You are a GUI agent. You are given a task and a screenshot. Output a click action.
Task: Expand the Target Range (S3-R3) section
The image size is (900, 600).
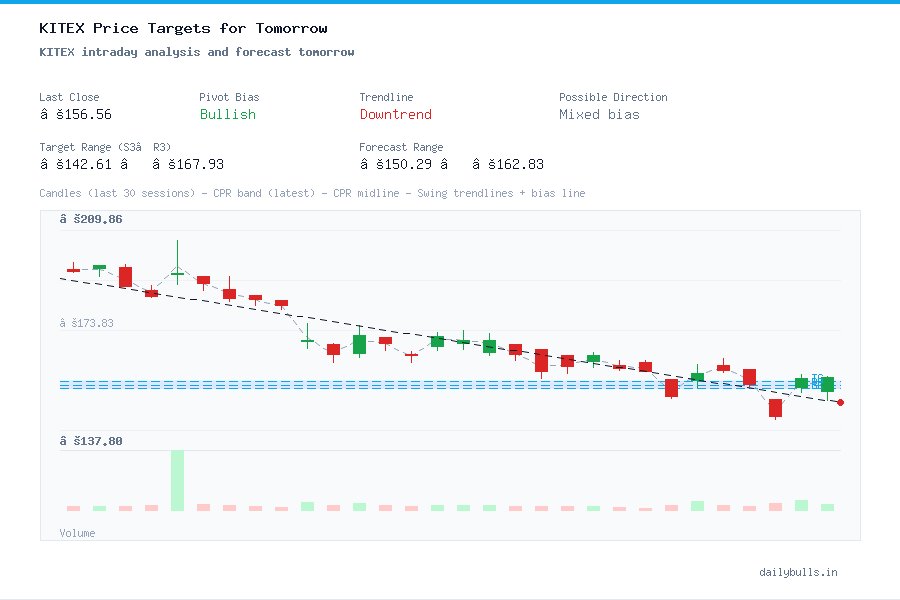point(104,147)
